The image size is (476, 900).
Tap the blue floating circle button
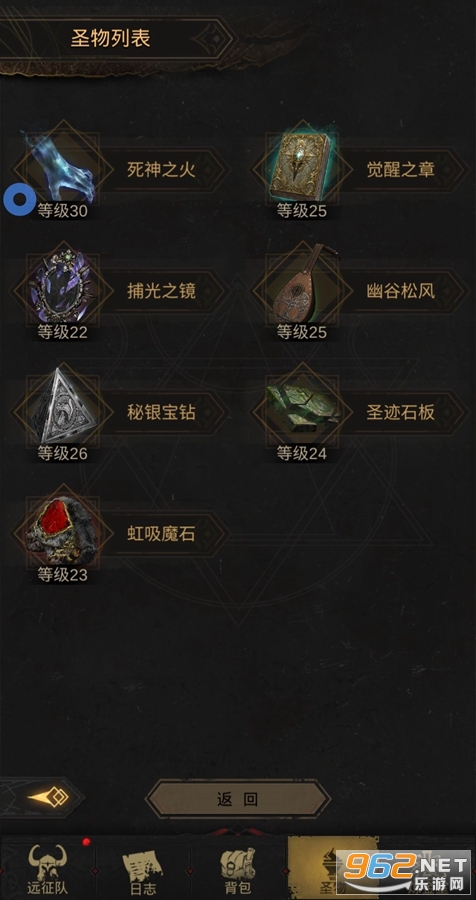[x=20, y=200]
